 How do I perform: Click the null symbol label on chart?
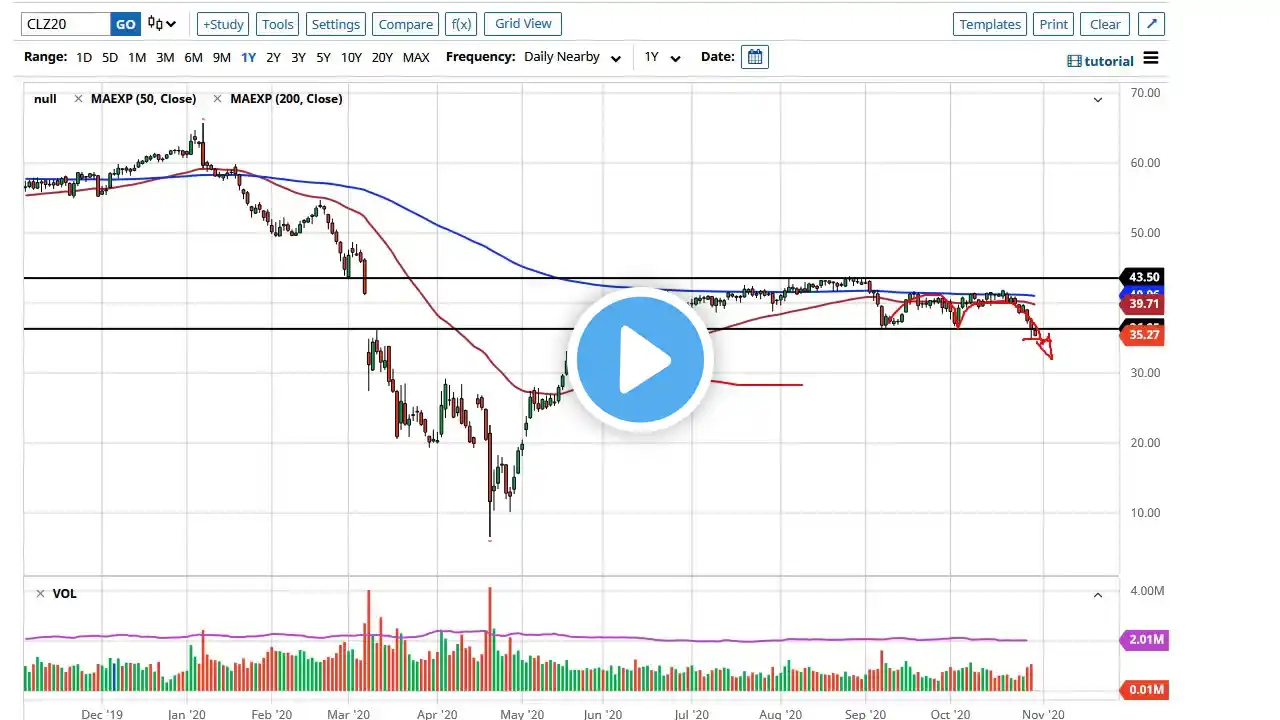(x=45, y=99)
